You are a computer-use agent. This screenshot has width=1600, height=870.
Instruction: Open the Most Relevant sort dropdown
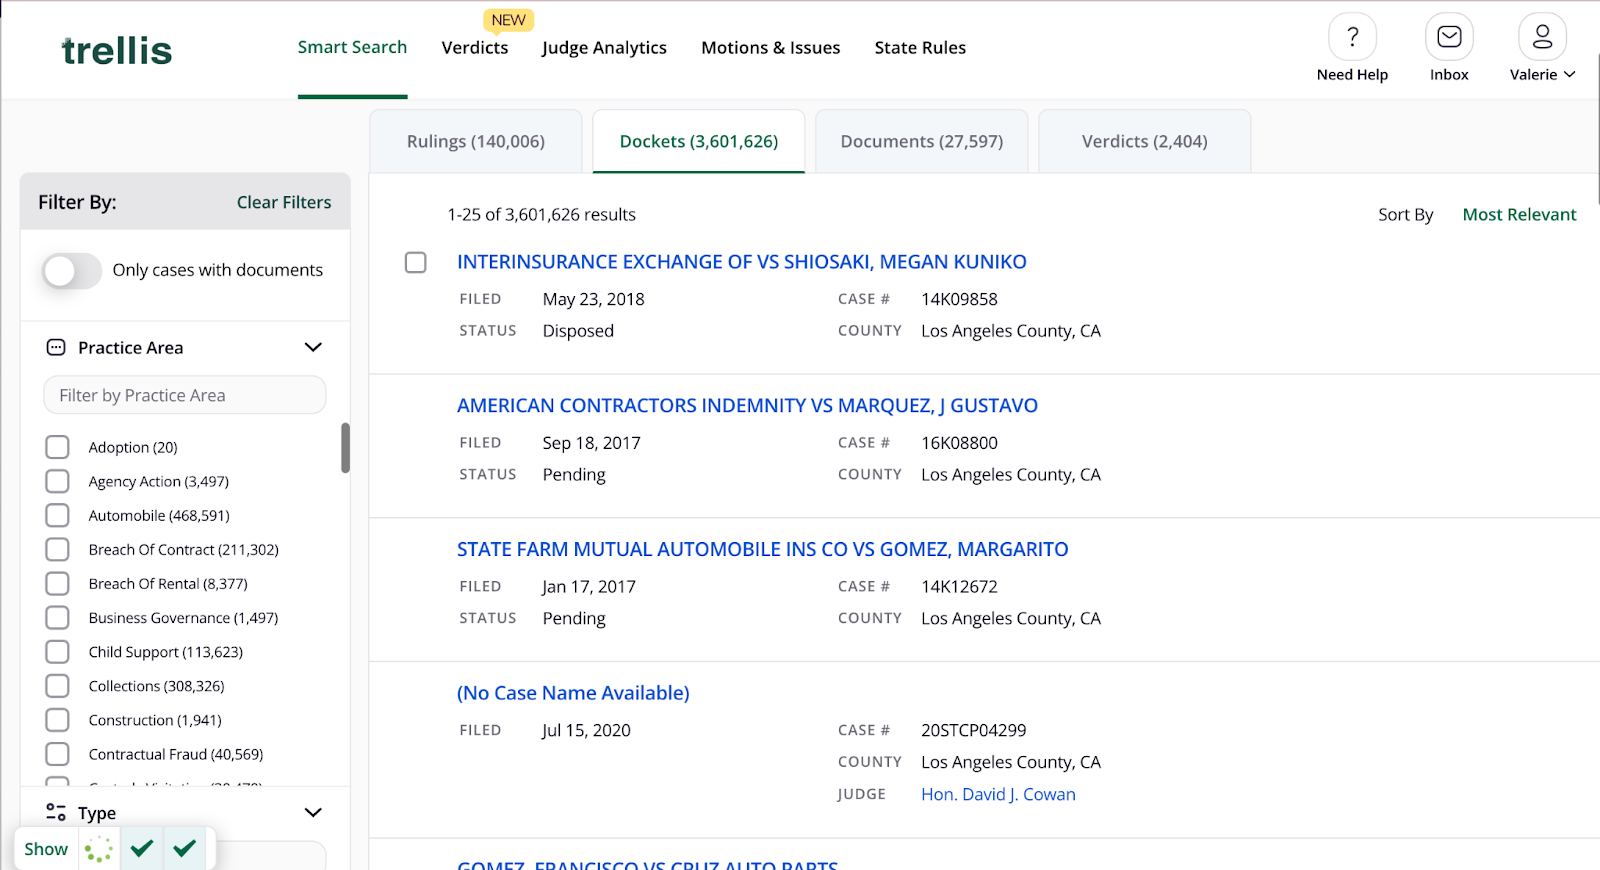point(1519,214)
